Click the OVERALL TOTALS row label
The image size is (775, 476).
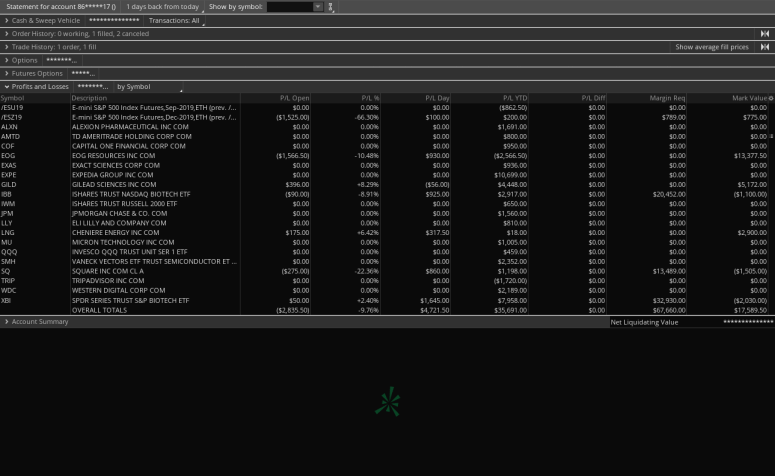coord(99,310)
